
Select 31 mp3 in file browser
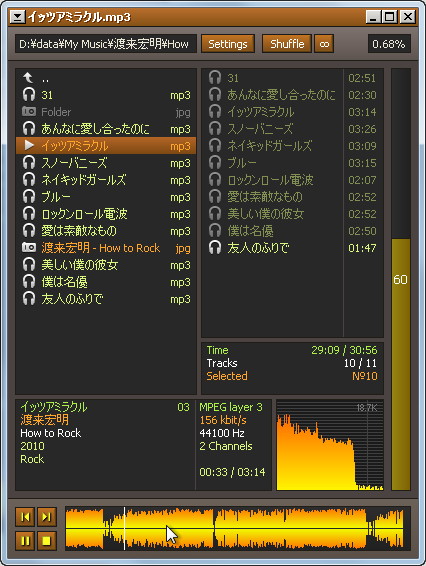tap(106, 95)
